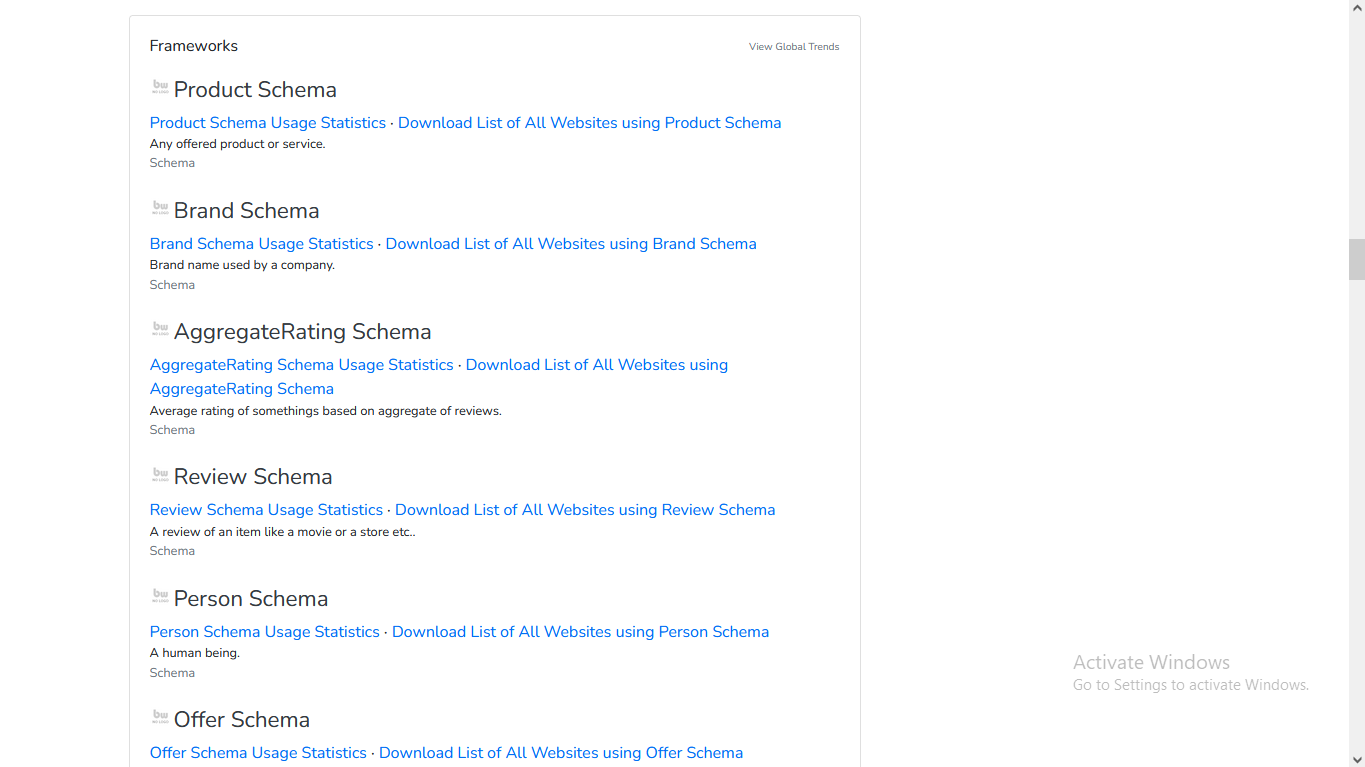Screen dimensions: 1365x767
Task: Click the Schema tag under Person Schema
Action: (x=172, y=673)
